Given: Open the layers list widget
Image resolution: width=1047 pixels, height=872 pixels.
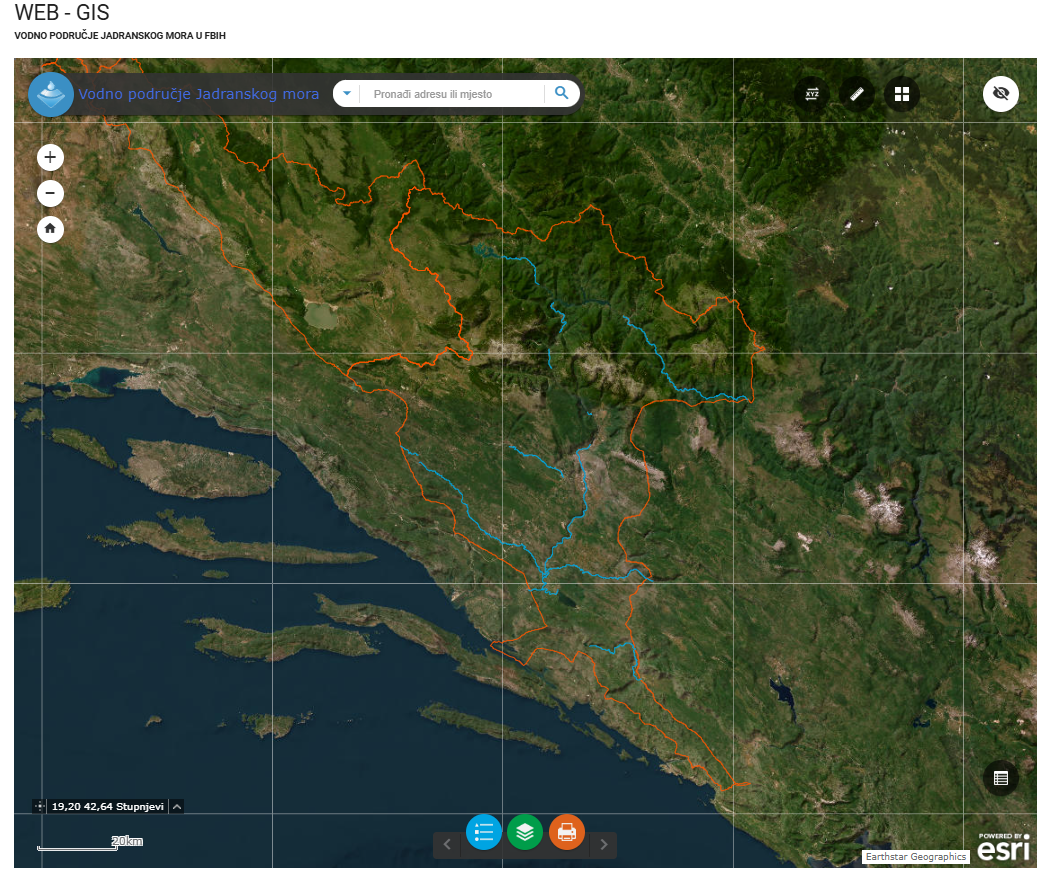Looking at the screenshot, I should (x=525, y=832).
